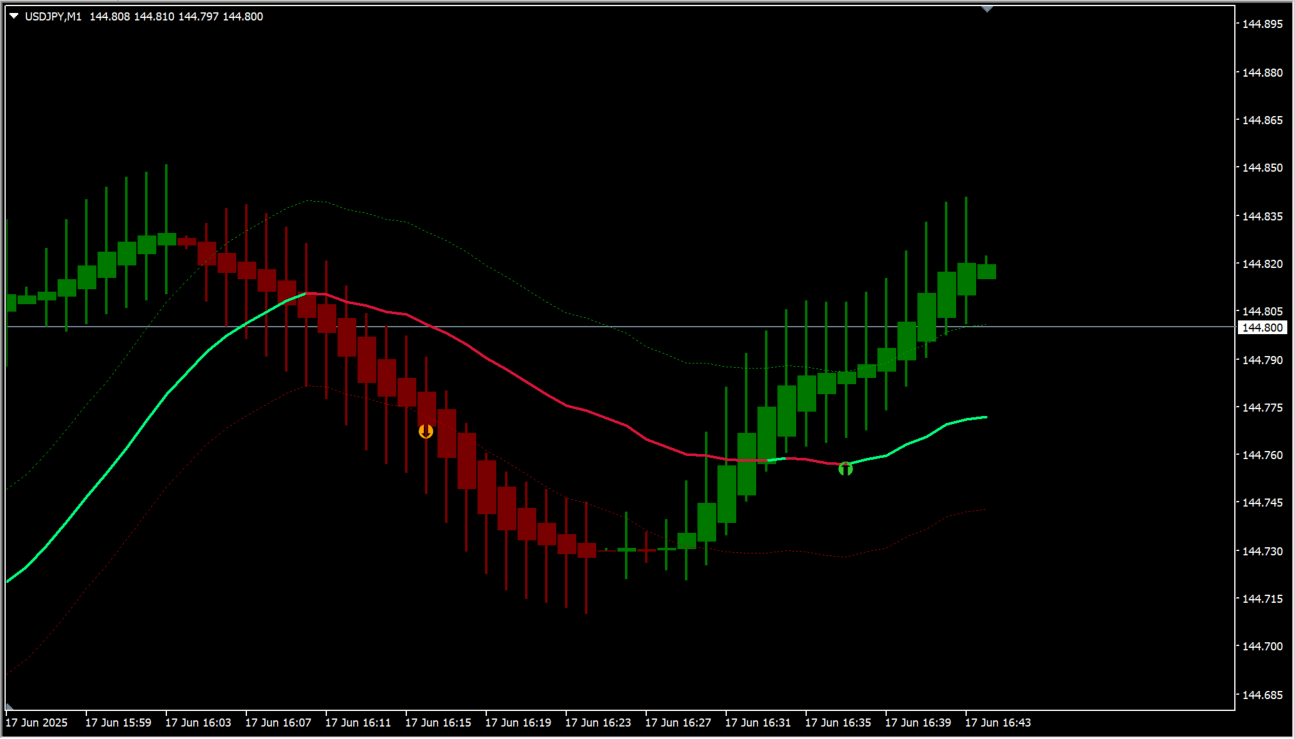Click the 144.835 price scale label
Image resolution: width=1295 pixels, height=739 pixels.
pos(1262,216)
